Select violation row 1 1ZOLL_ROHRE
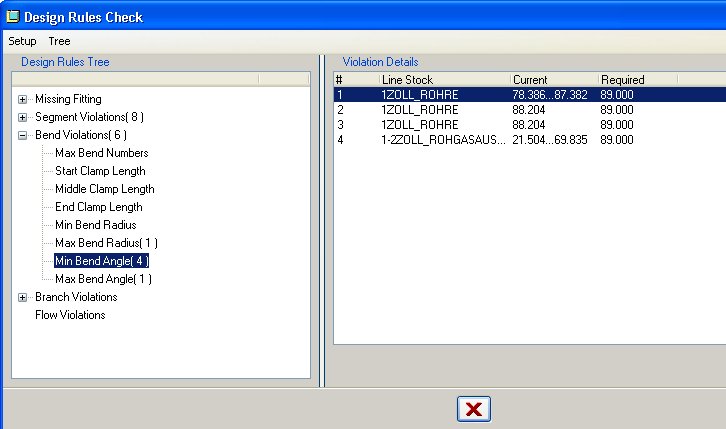This screenshot has width=726, height=429. 530,95
